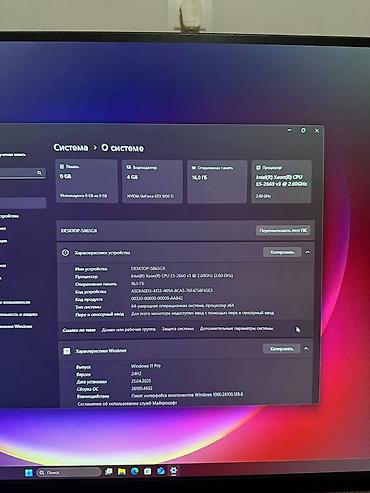The width and height of the screenshot is (370, 493).
Task: Click the Intel Xeon CPU name on the Процессор card
Action: tap(281, 180)
